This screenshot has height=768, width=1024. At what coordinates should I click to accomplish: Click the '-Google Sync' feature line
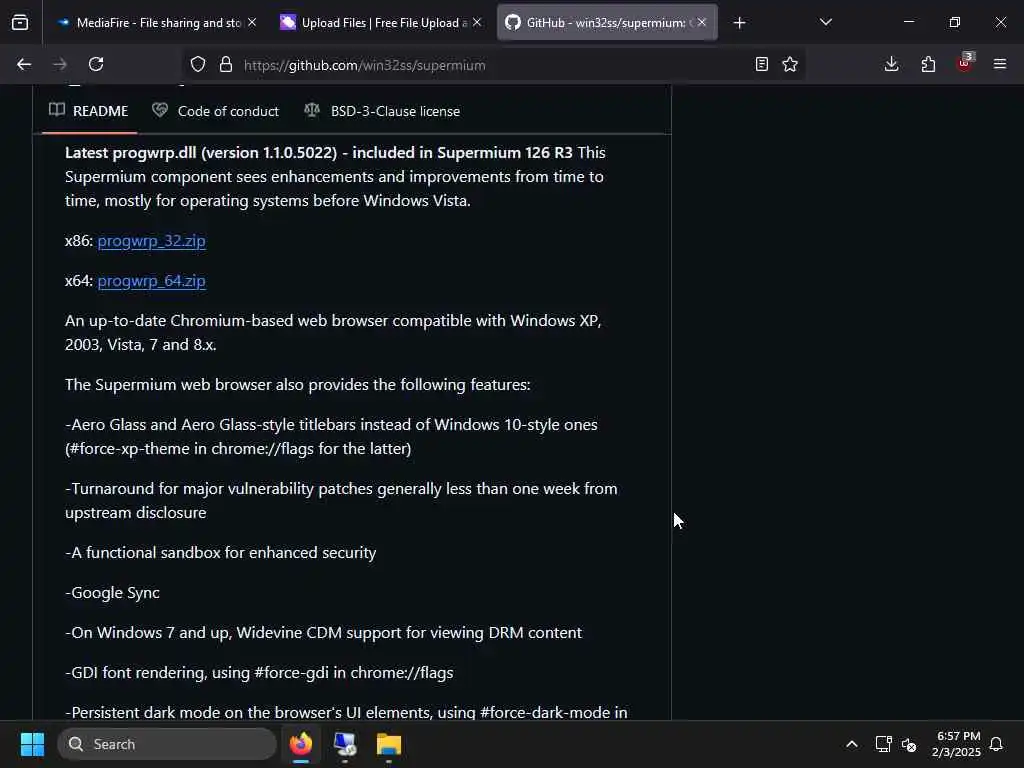tap(112, 593)
